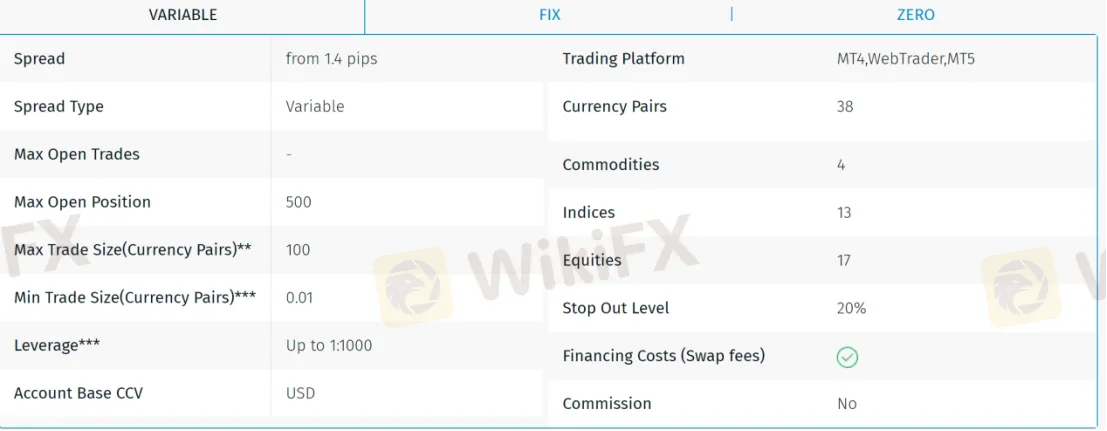Screen dimensions: 1107x431
Task: Click the Currency Pairs count 38
Action: 845,107
